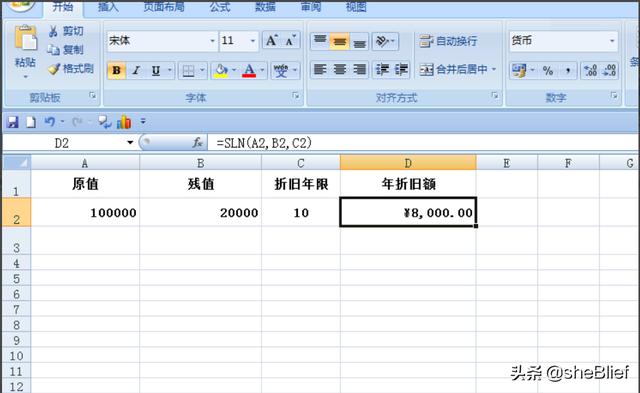Decrease indent icon
Viewport: 640px width, 393px height.
(382, 70)
